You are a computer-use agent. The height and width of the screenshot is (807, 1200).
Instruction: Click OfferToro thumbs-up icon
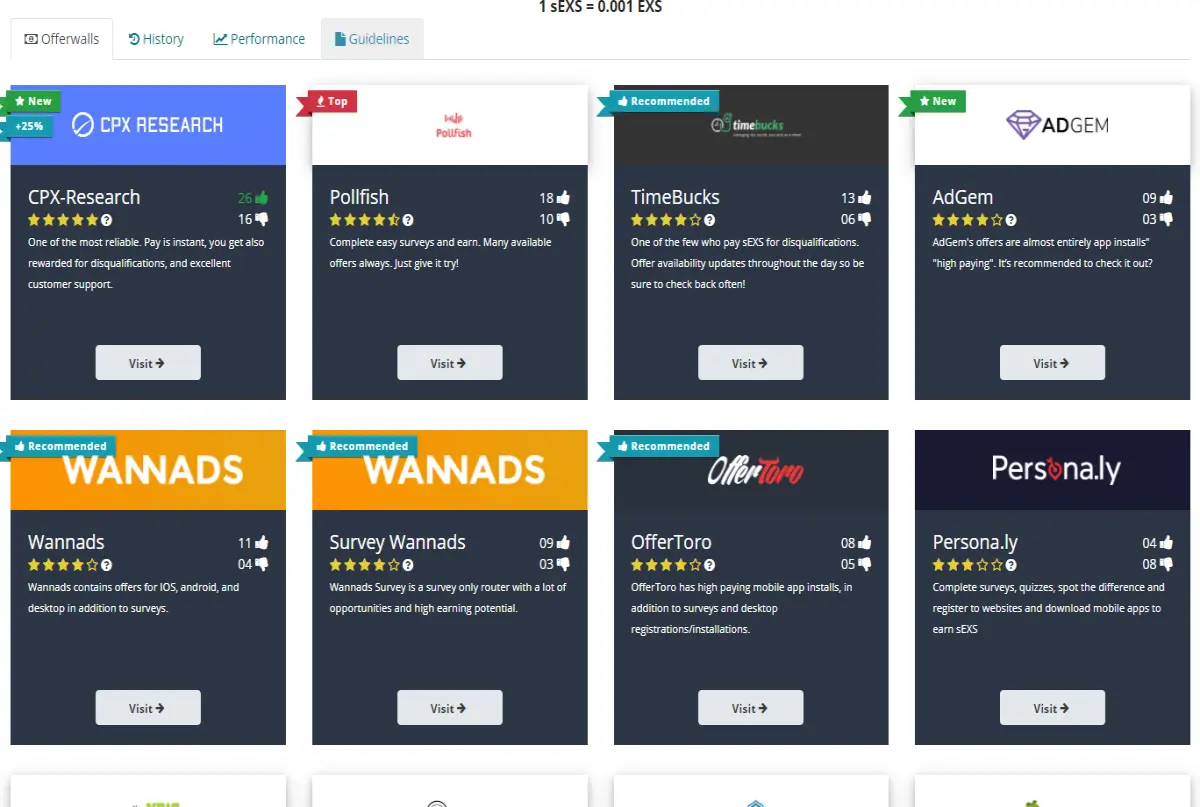(x=864, y=543)
